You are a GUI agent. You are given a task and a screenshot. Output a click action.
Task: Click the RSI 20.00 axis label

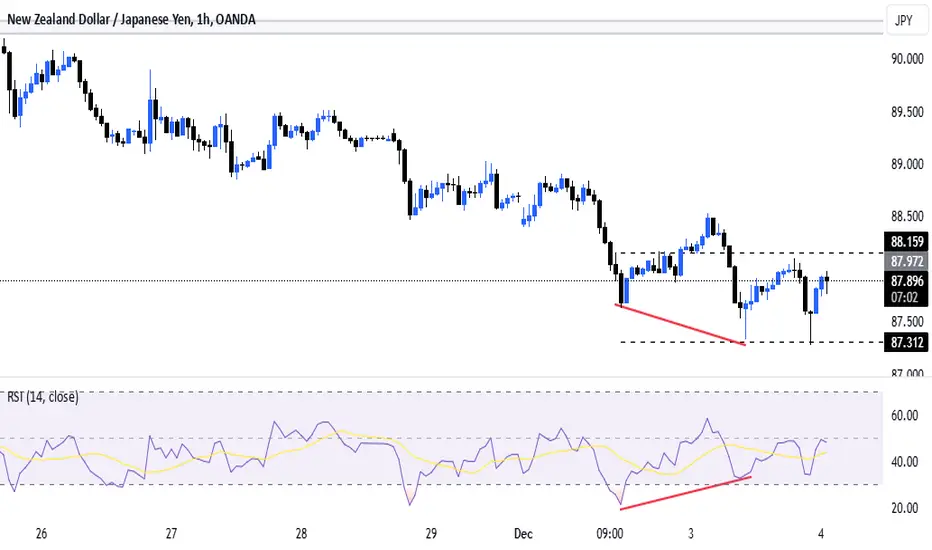click(x=904, y=508)
